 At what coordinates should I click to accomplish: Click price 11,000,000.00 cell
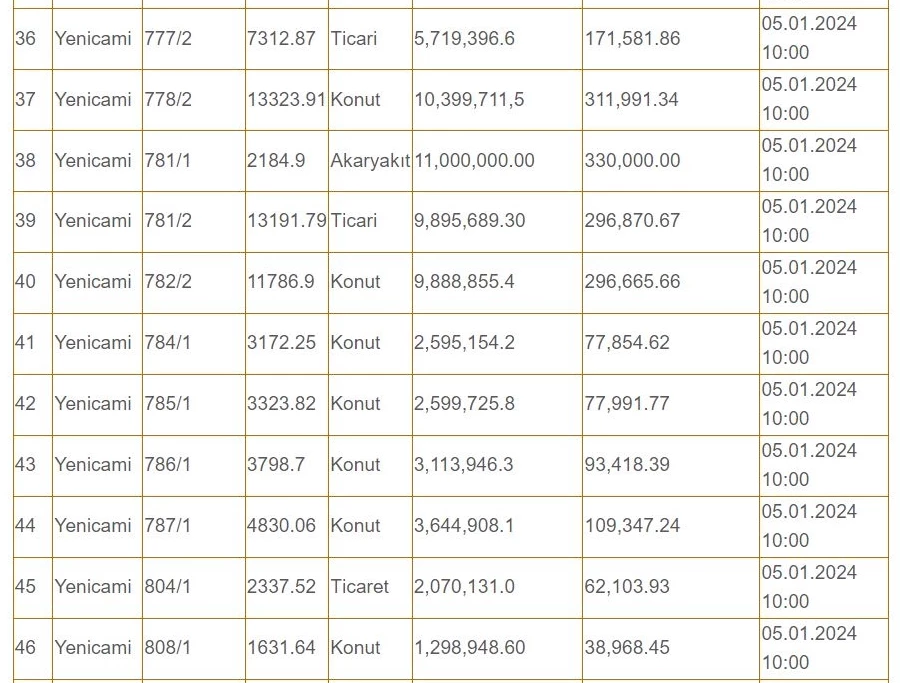[497, 161]
